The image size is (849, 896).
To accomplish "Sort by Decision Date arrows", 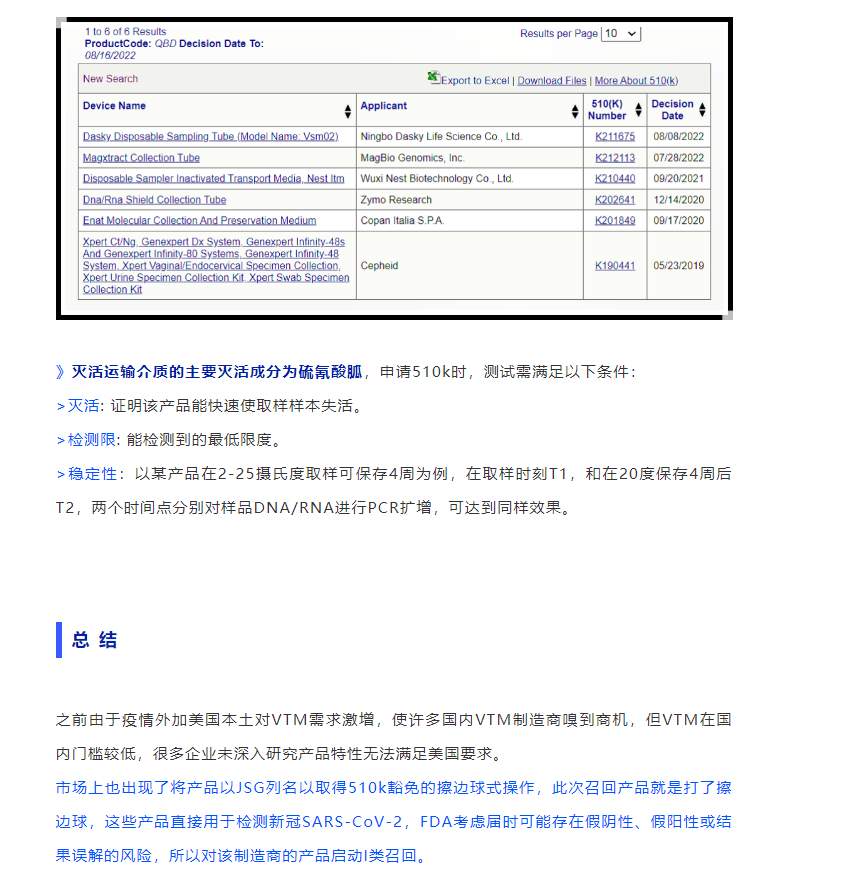I will (x=702, y=109).
